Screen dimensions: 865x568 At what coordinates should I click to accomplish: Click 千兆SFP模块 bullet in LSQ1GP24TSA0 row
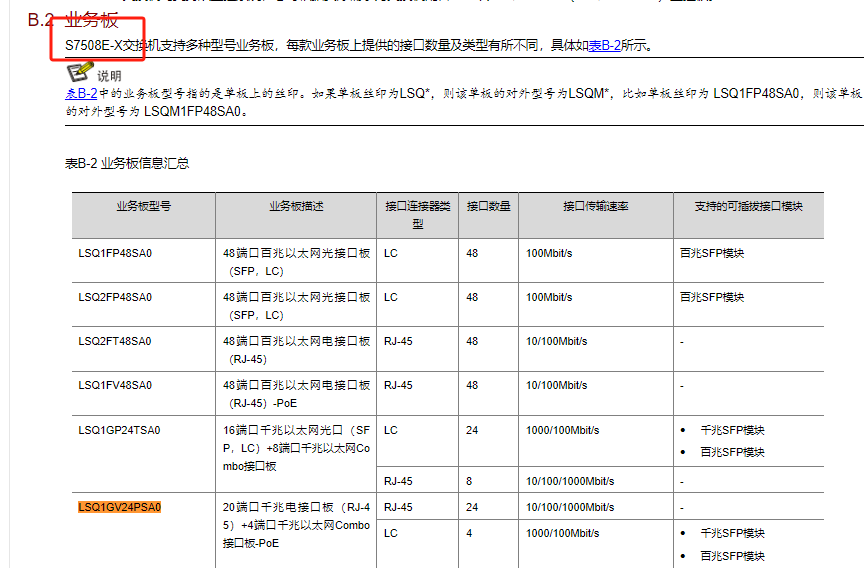pos(732,430)
